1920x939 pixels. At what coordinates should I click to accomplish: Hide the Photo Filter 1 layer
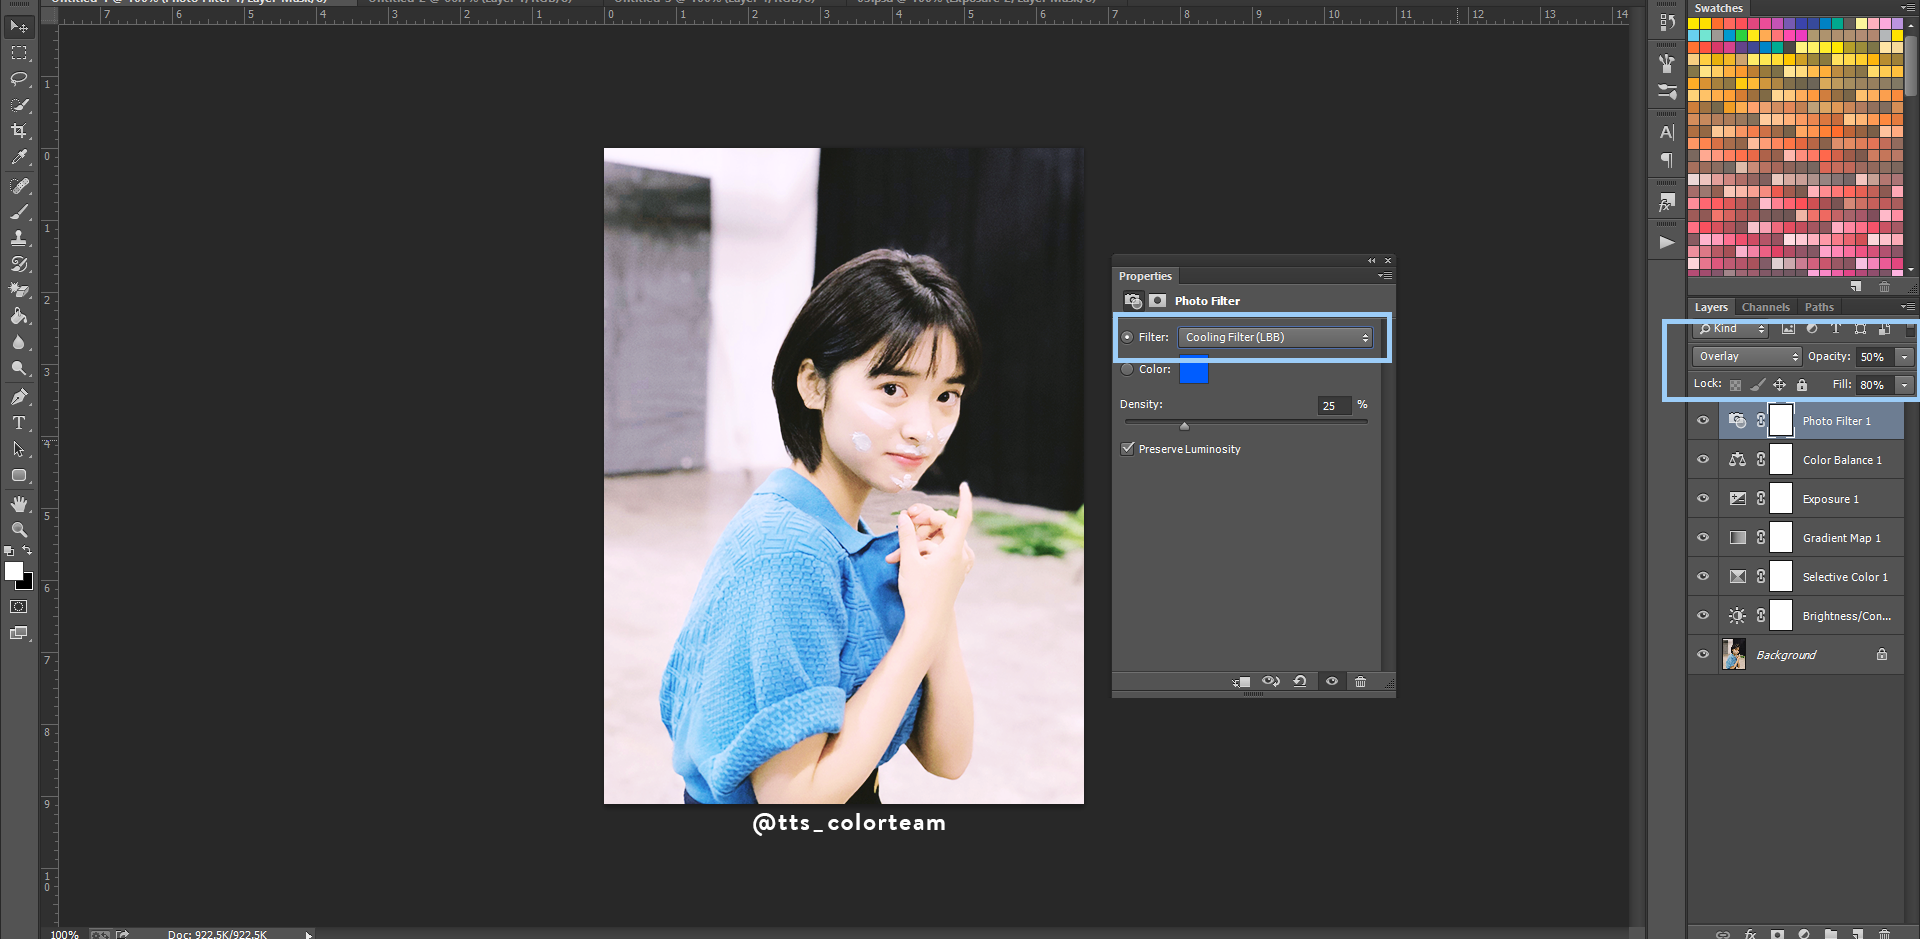[1703, 421]
